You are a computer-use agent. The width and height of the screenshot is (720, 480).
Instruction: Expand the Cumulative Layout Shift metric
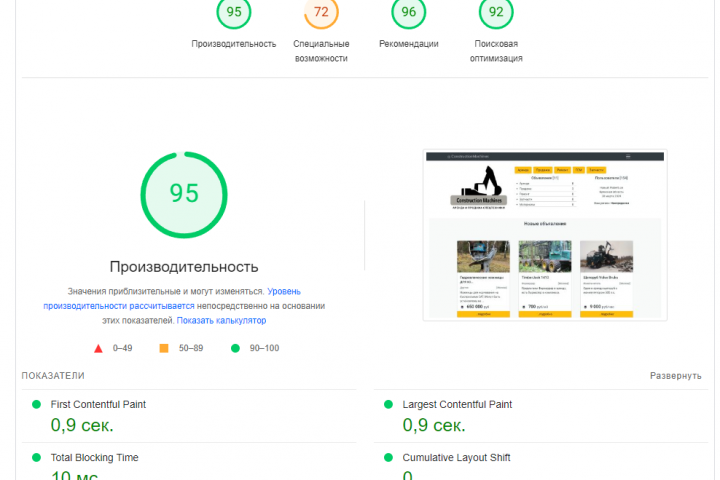[x=541, y=462]
